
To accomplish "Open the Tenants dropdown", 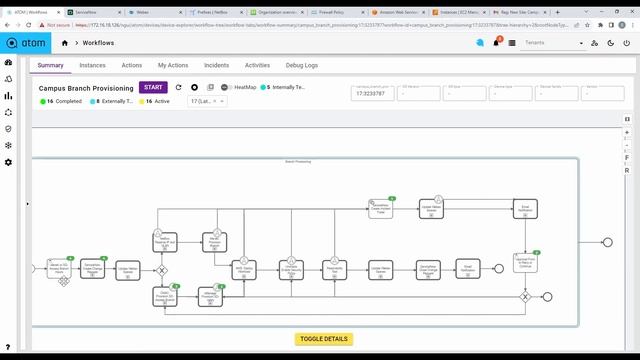I will point(553,43).
